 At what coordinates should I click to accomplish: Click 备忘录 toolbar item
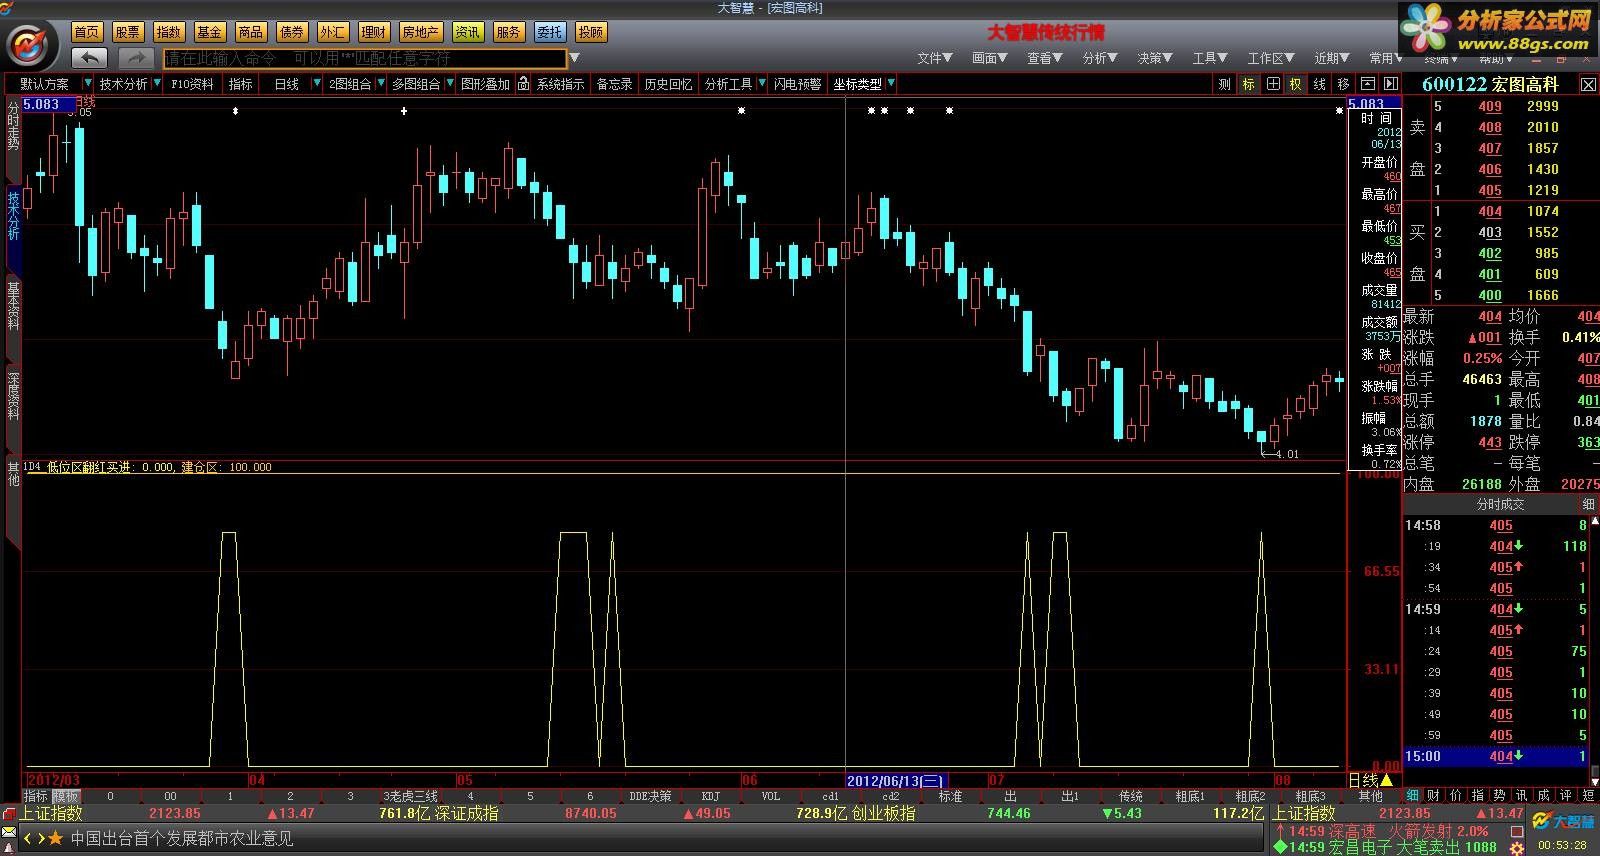(614, 84)
